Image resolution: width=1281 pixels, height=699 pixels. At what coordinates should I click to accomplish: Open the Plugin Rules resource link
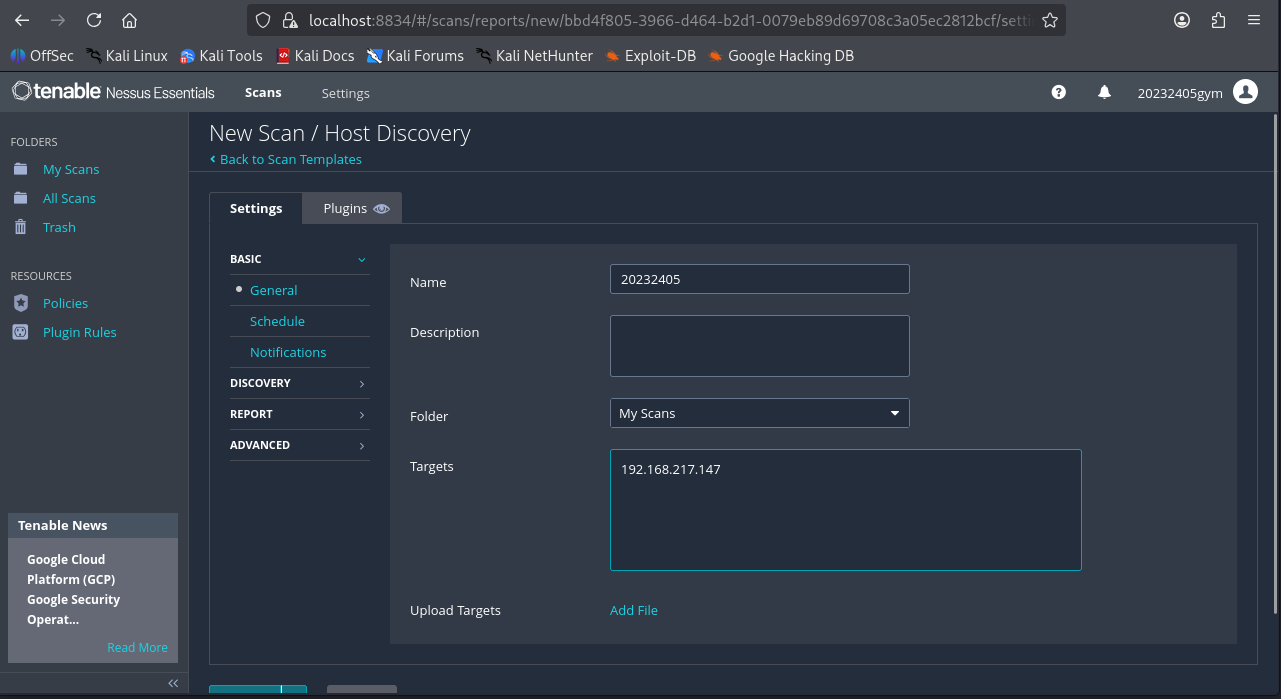click(x=80, y=332)
